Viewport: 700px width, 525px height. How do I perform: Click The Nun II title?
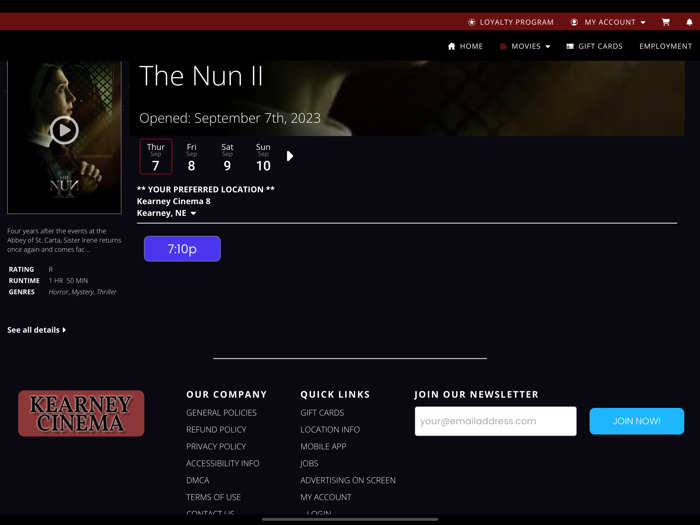[201, 75]
